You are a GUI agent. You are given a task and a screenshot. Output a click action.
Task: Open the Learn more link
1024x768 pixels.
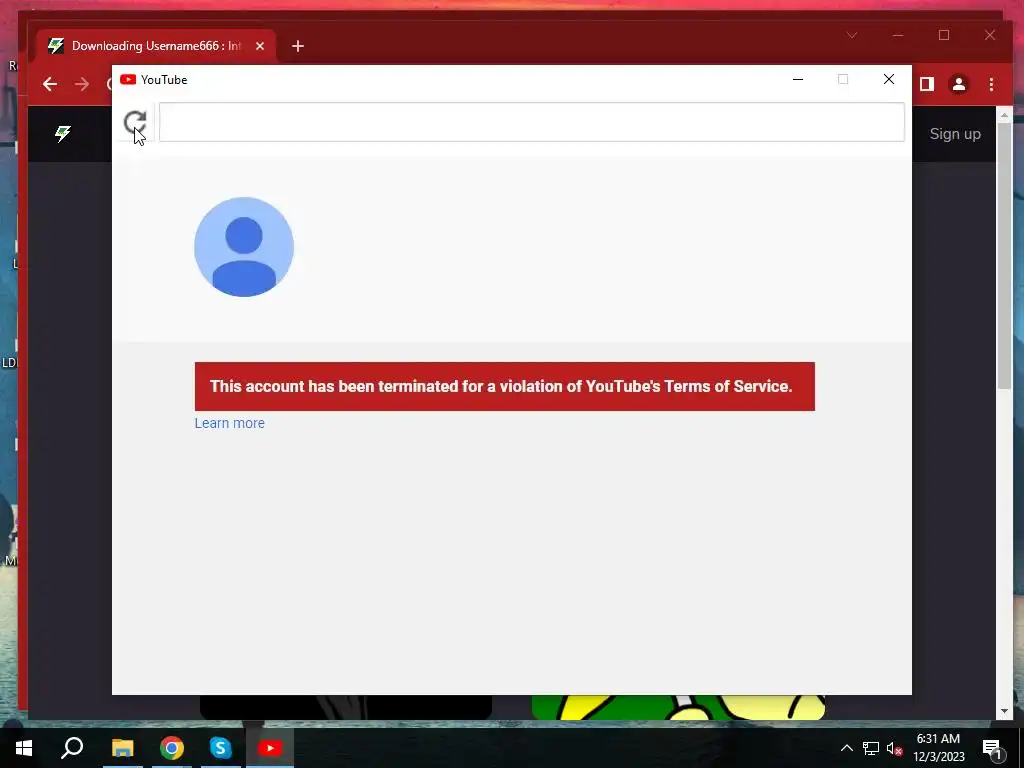point(229,423)
